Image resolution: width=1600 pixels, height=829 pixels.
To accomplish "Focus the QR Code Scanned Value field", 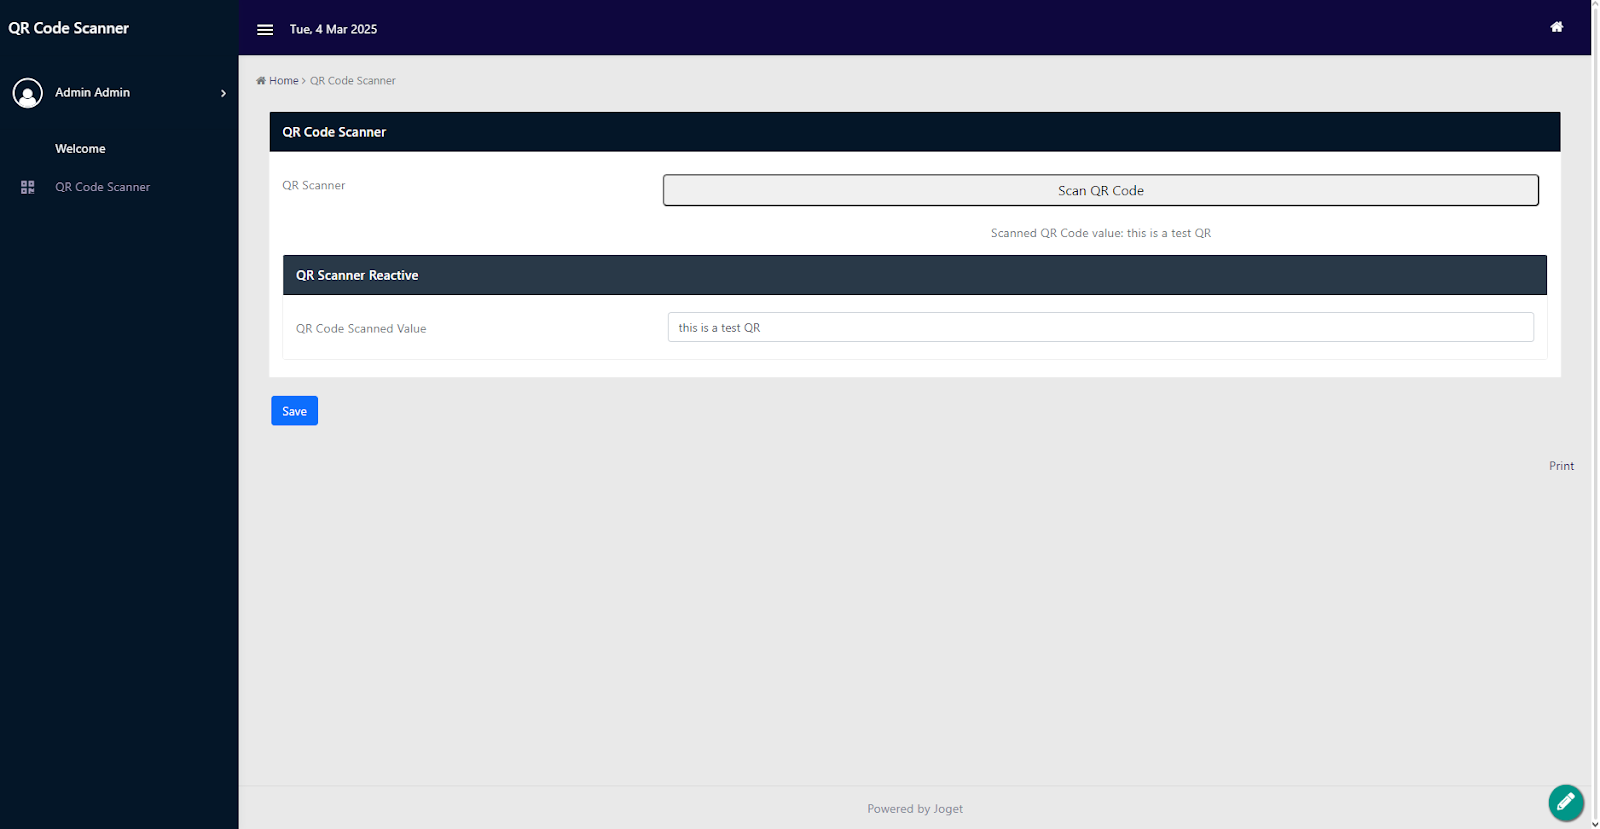I will pyautogui.click(x=1100, y=327).
